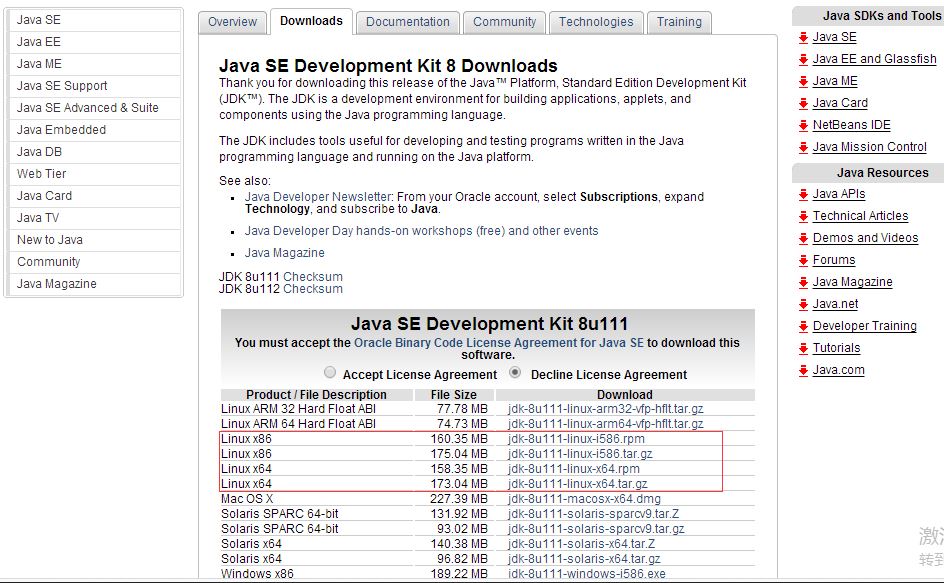Download jdk-8u111-linux-arm32-vfp-hflt.tar.gz

(605, 409)
